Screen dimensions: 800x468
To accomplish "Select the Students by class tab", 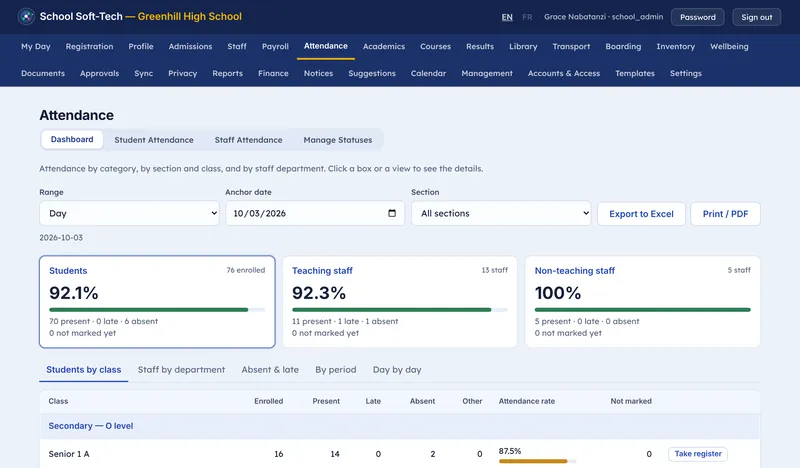I will [84, 370].
